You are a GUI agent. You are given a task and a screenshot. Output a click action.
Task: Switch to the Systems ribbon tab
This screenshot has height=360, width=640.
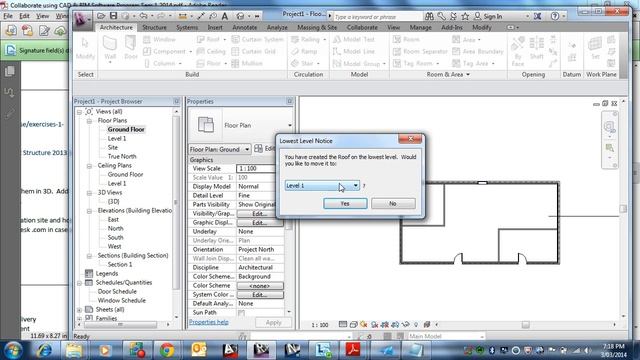pyautogui.click(x=187, y=27)
